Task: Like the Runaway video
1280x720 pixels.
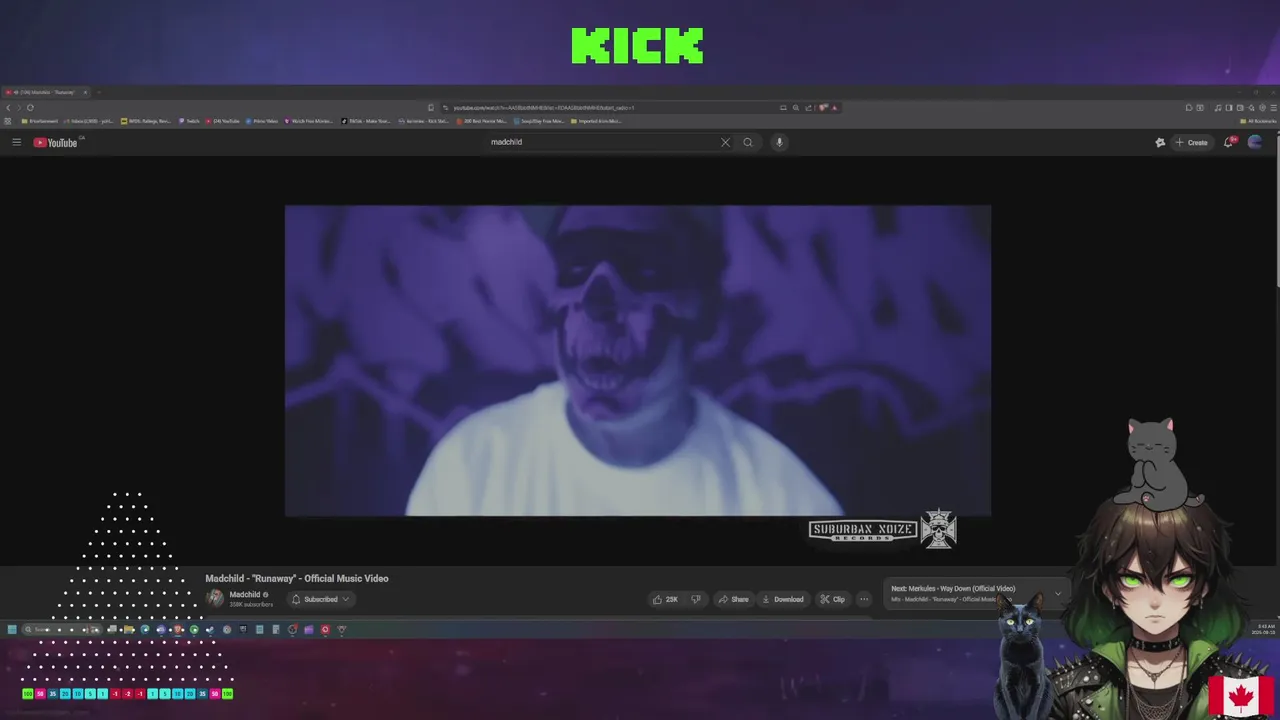Action: tap(665, 599)
